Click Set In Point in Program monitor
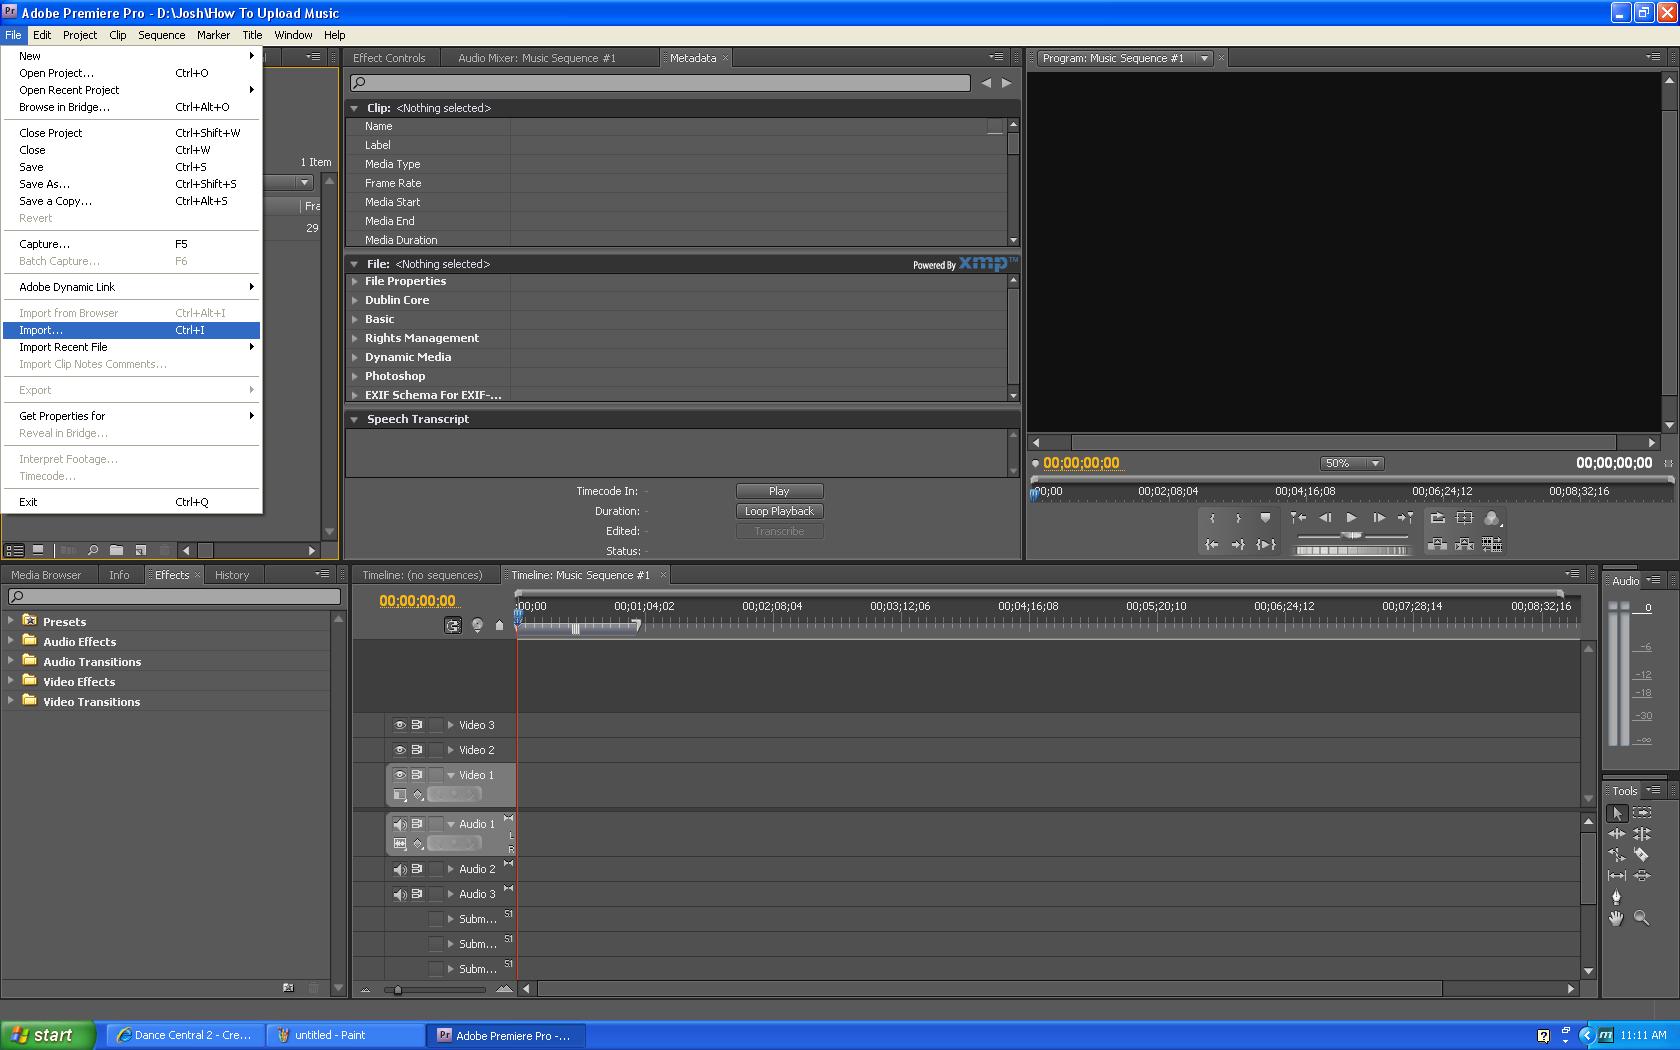Screen dimensions: 1680x1050 (1212, 518)
